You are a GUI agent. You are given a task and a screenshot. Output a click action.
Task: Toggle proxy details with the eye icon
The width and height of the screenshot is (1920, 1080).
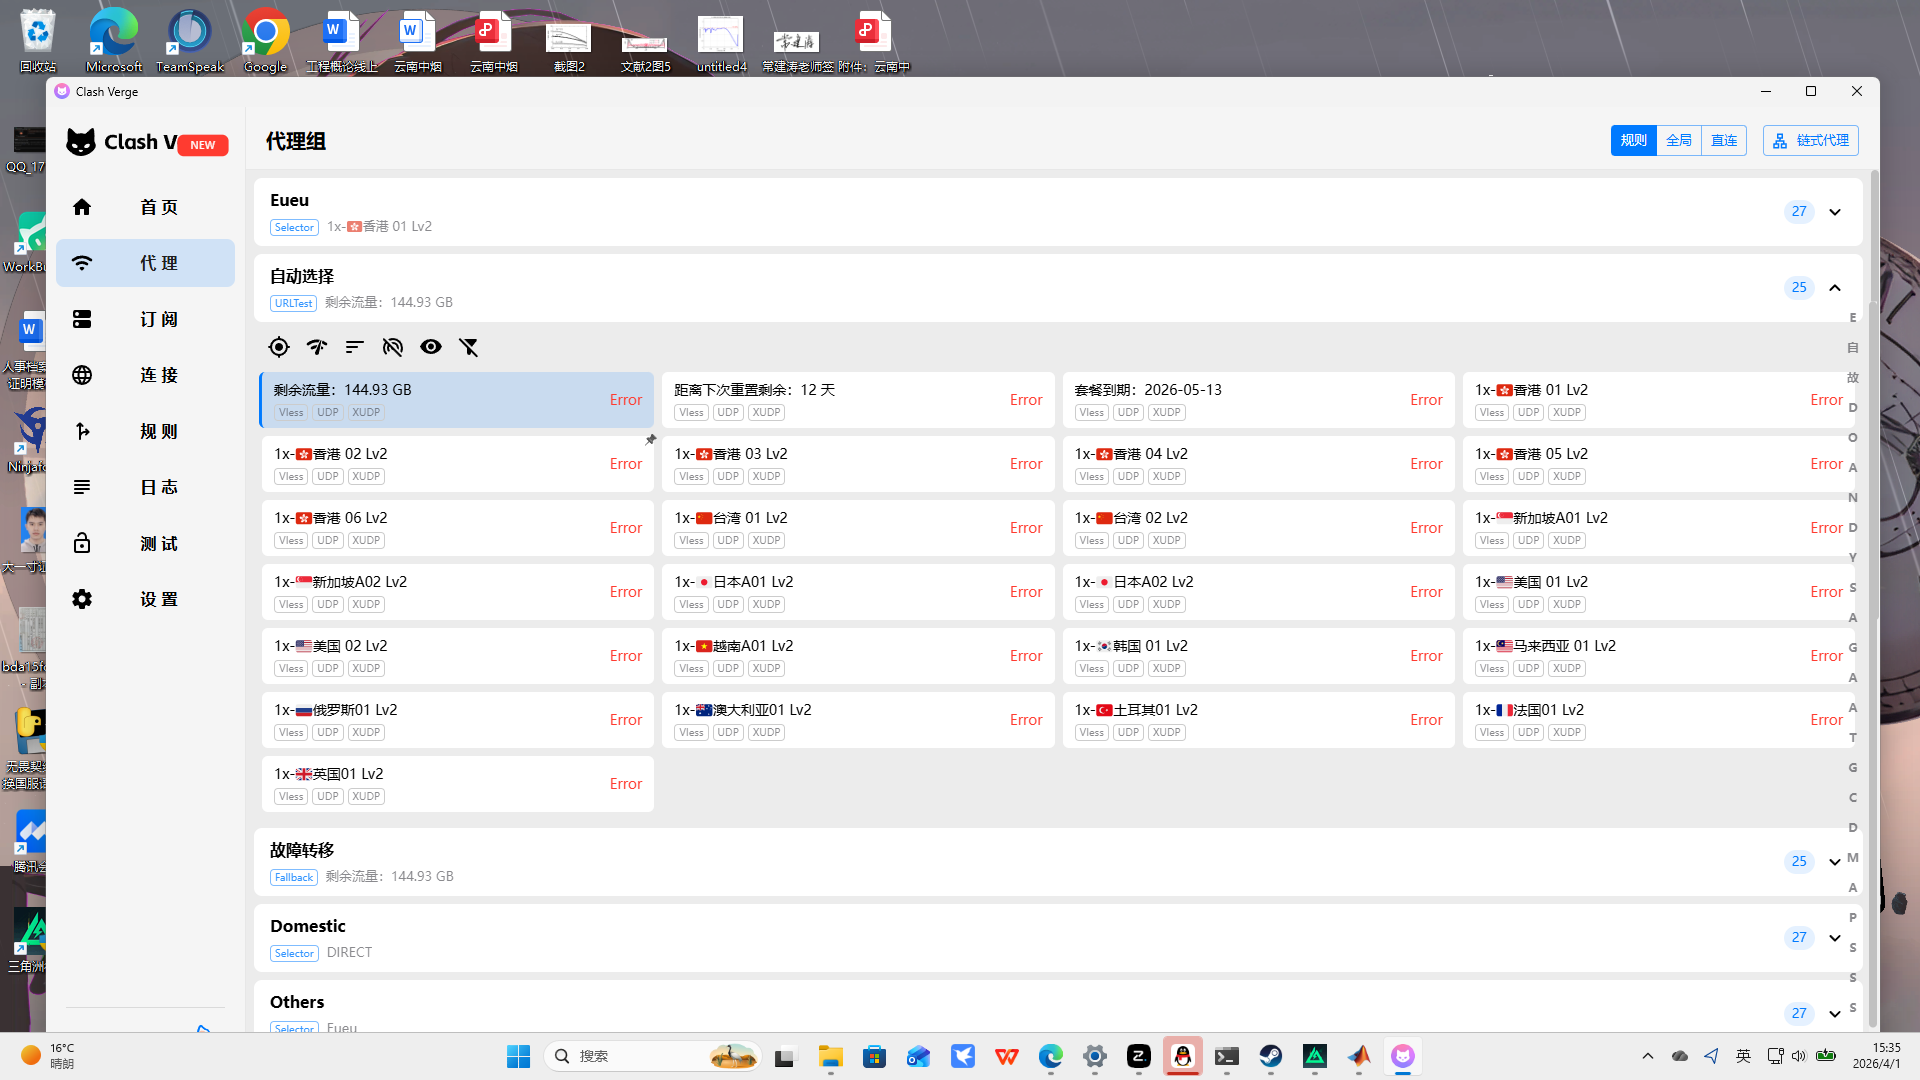tap(431, 347)
